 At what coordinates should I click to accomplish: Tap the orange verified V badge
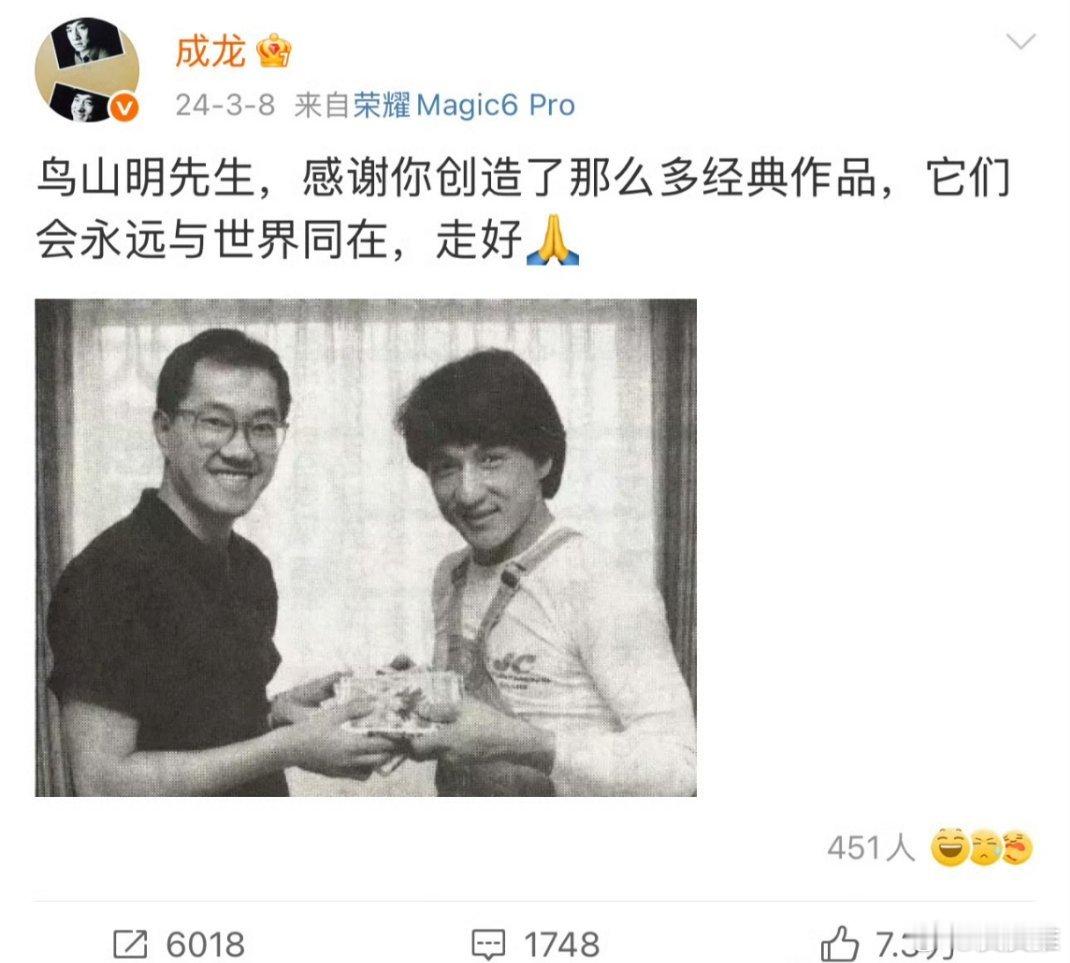coord(124,109)
